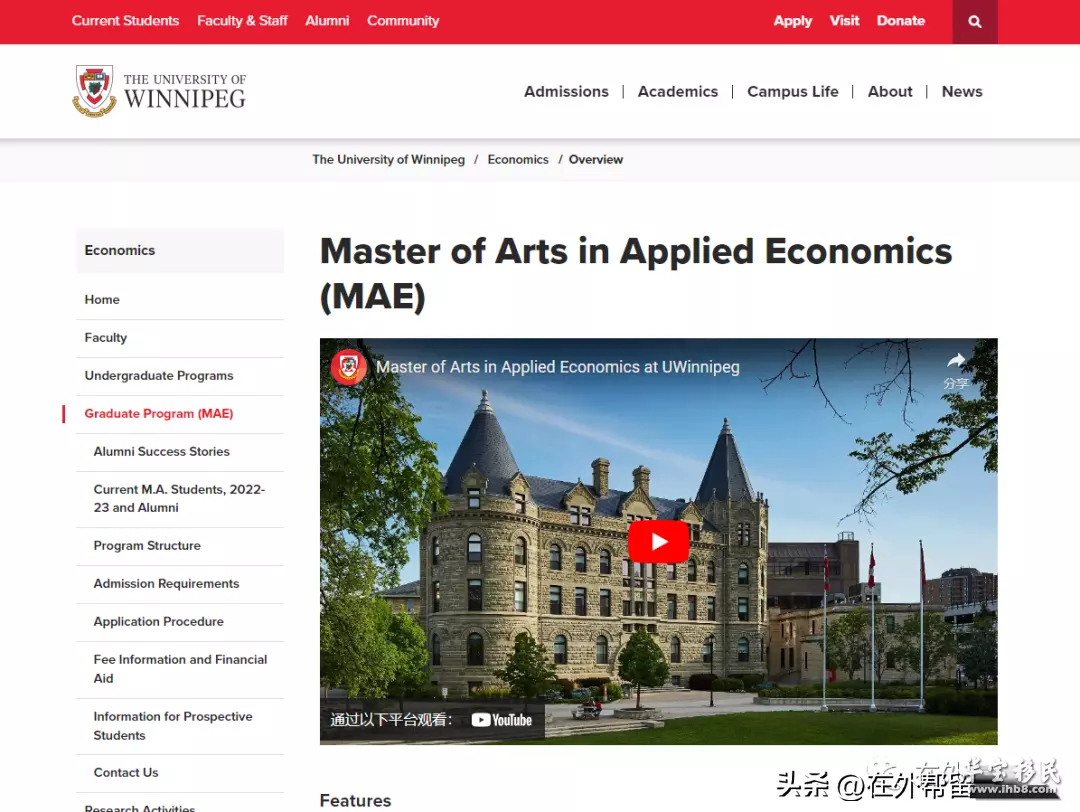This screenshot has width=1080, height=812.
Task: Select Graduate Program (MAE) in sidebar
Action: [159, 413]
